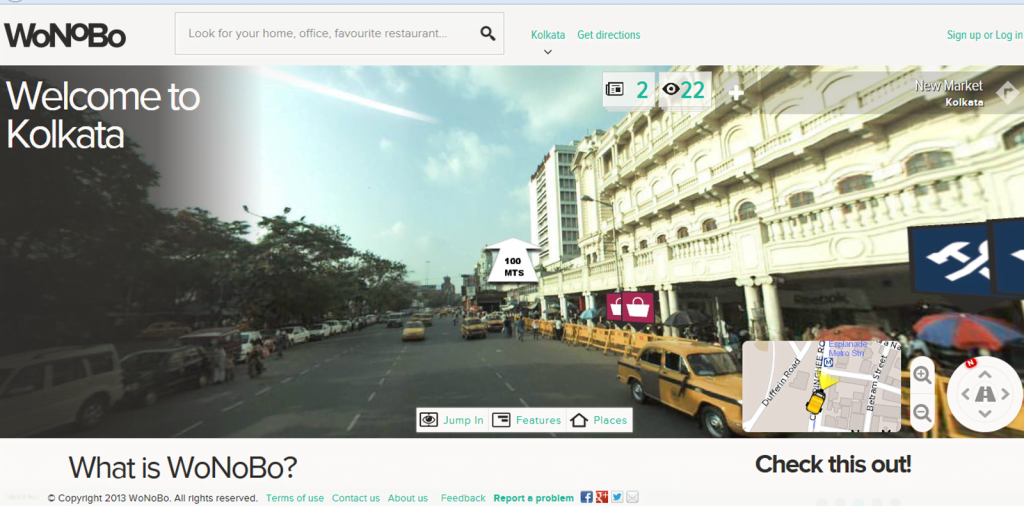
Task: Click the Places house icon
Action: [x=579, y=420]
